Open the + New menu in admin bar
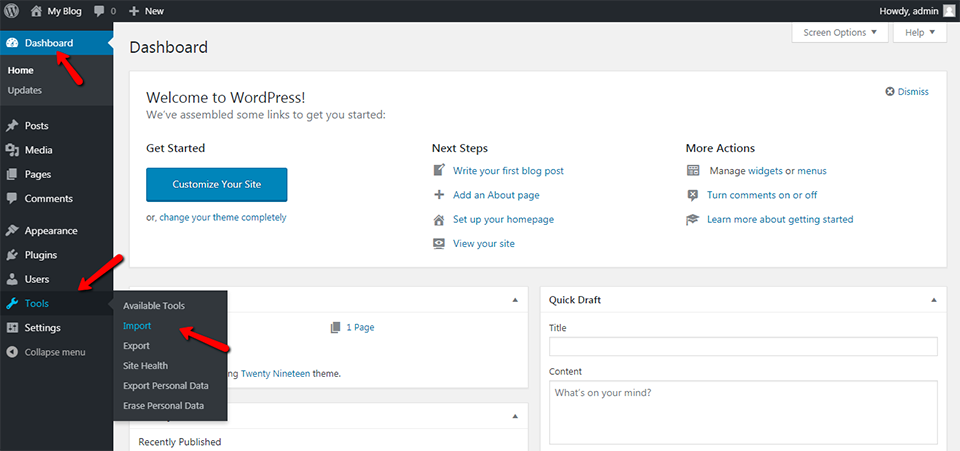 point(146,11)
